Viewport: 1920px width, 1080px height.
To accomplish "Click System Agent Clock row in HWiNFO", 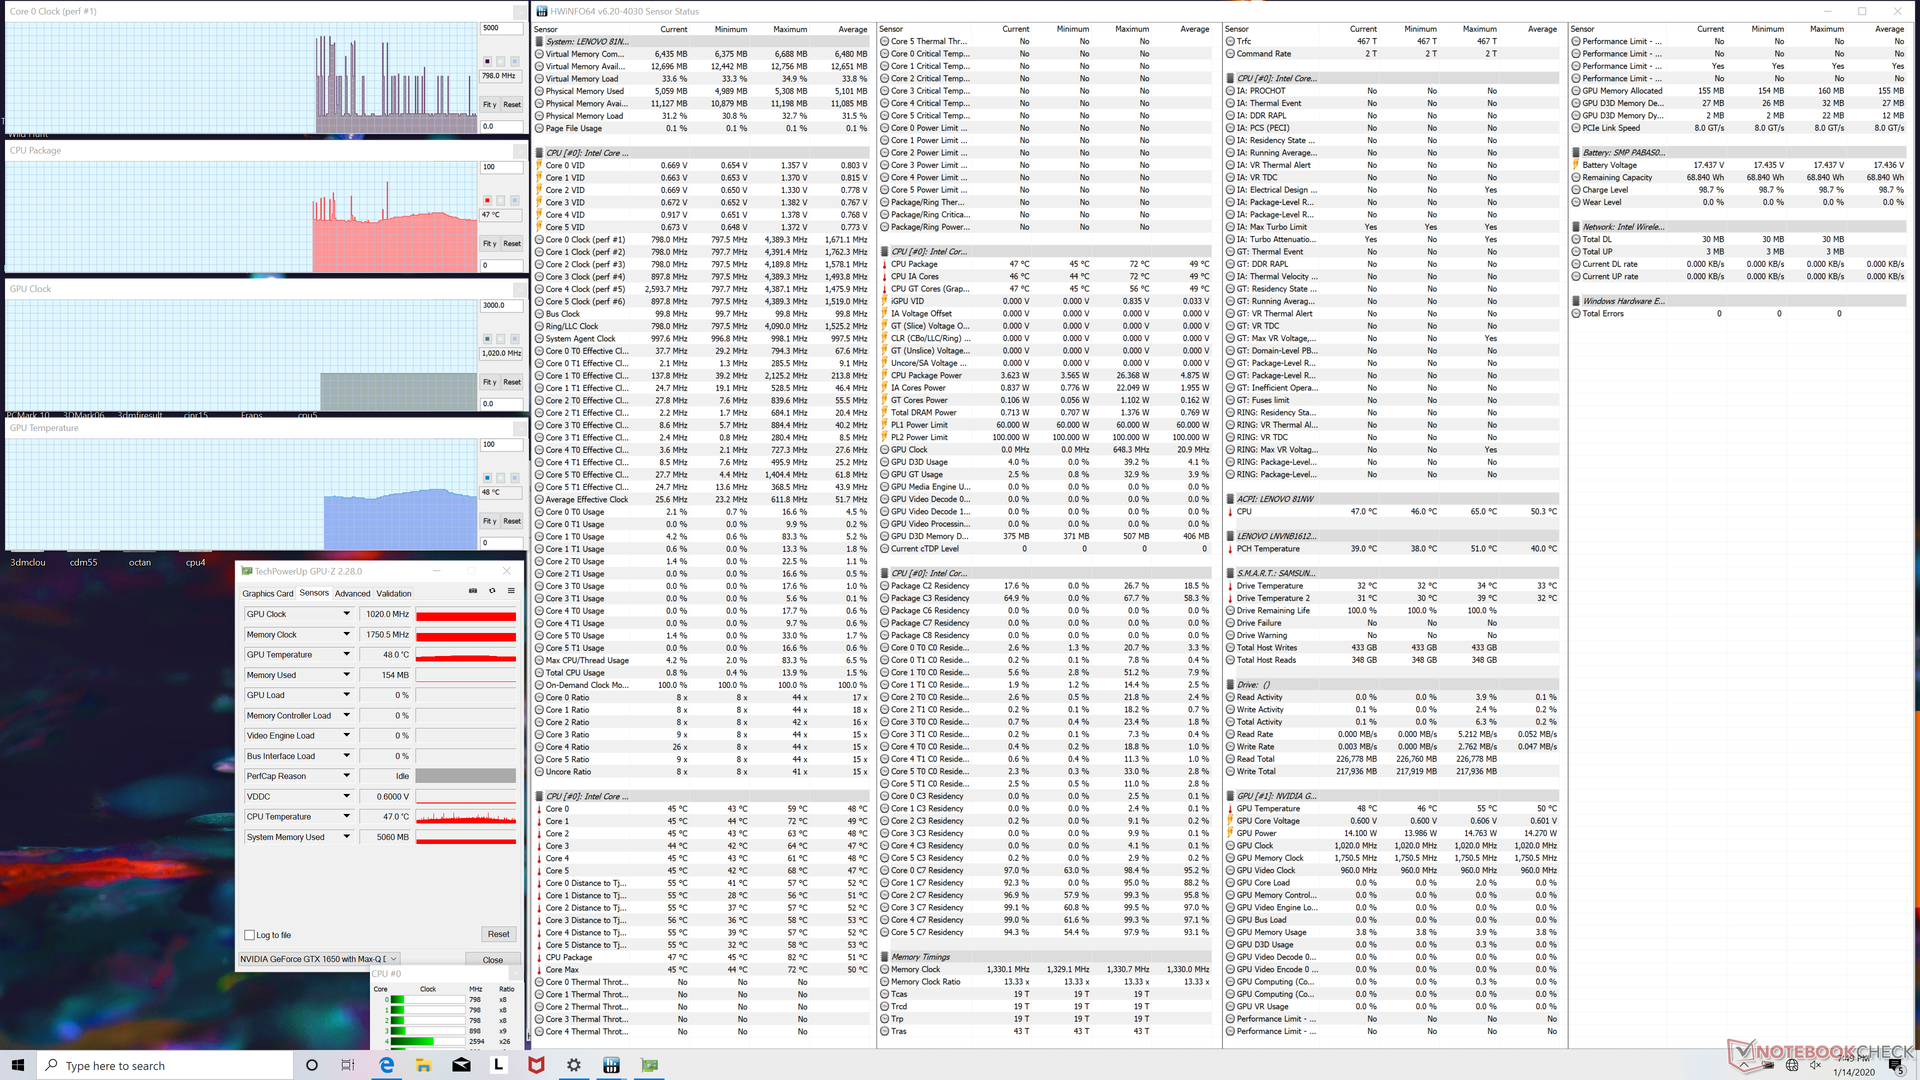I will (x=702, y=338).
